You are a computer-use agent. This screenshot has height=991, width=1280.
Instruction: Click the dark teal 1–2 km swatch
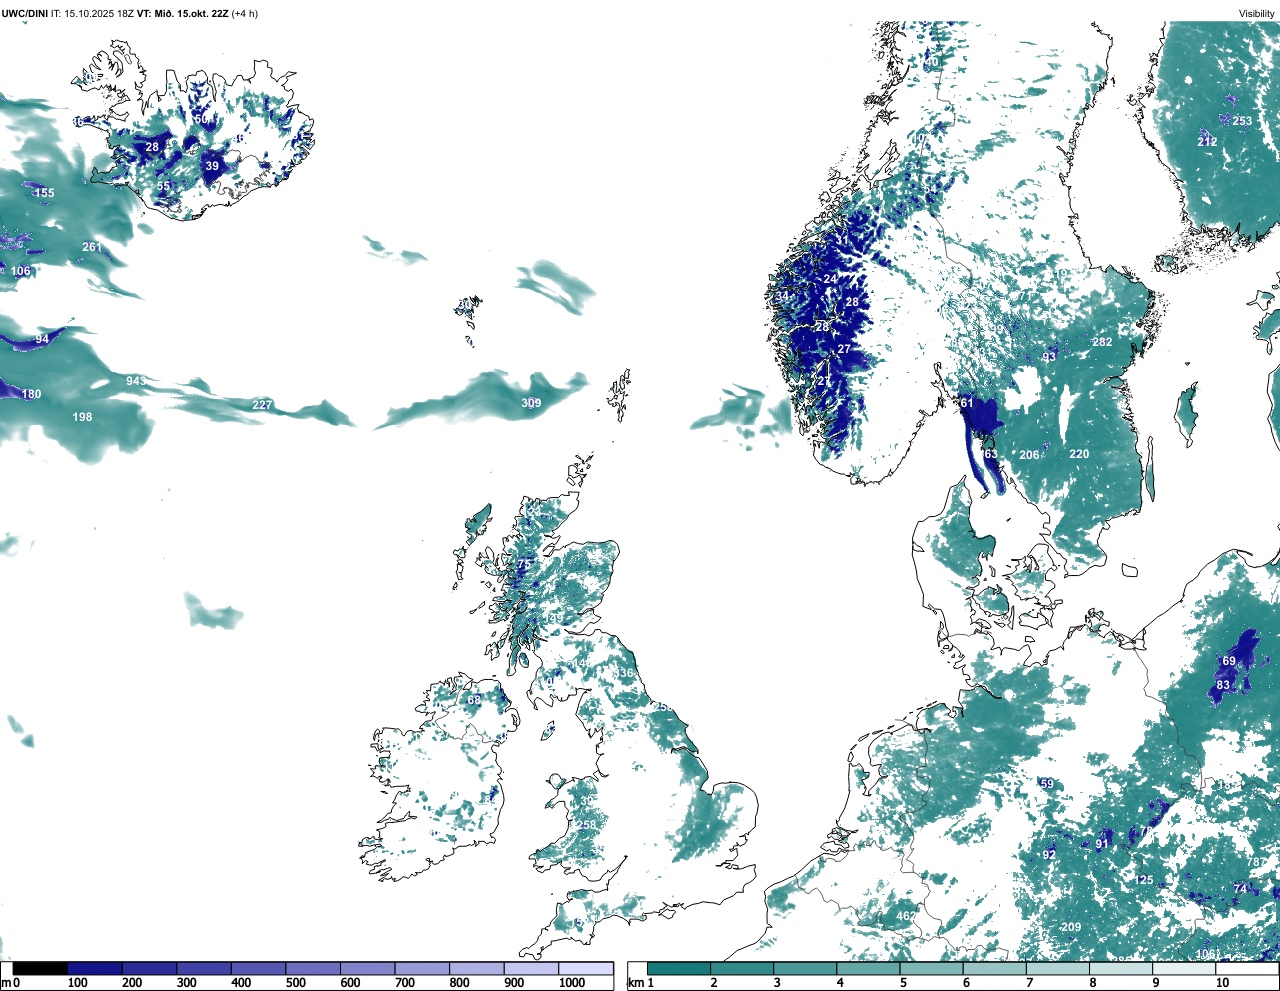679,968
